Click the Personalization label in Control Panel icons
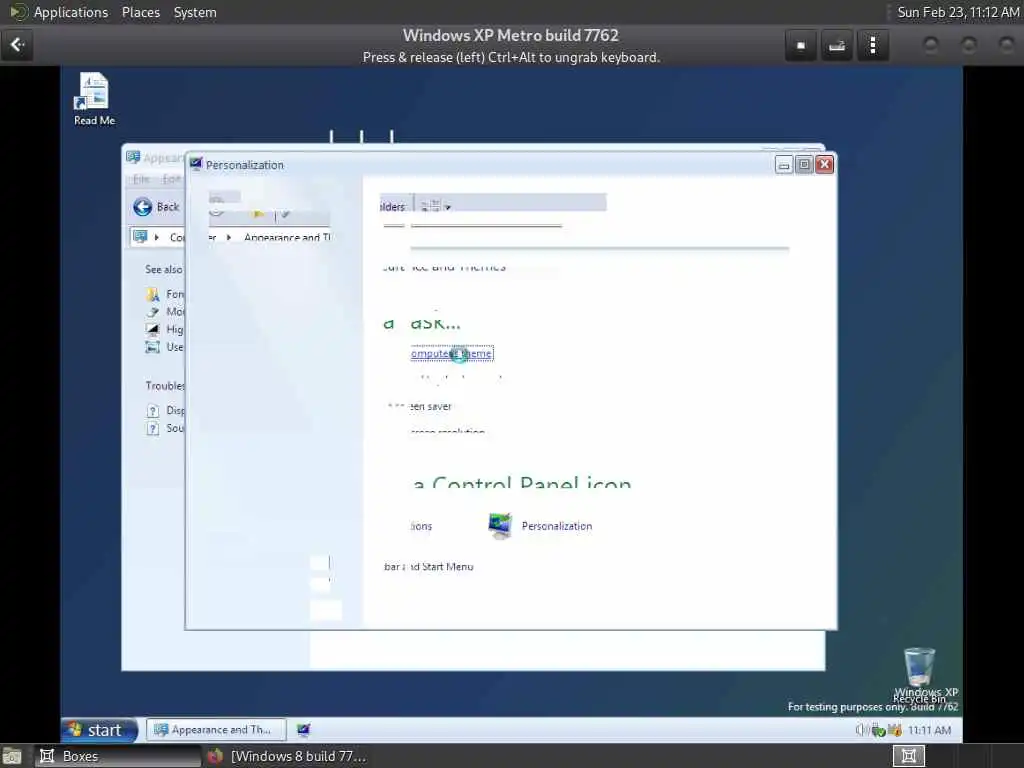The image size is (1024, 768). point(556,526)
